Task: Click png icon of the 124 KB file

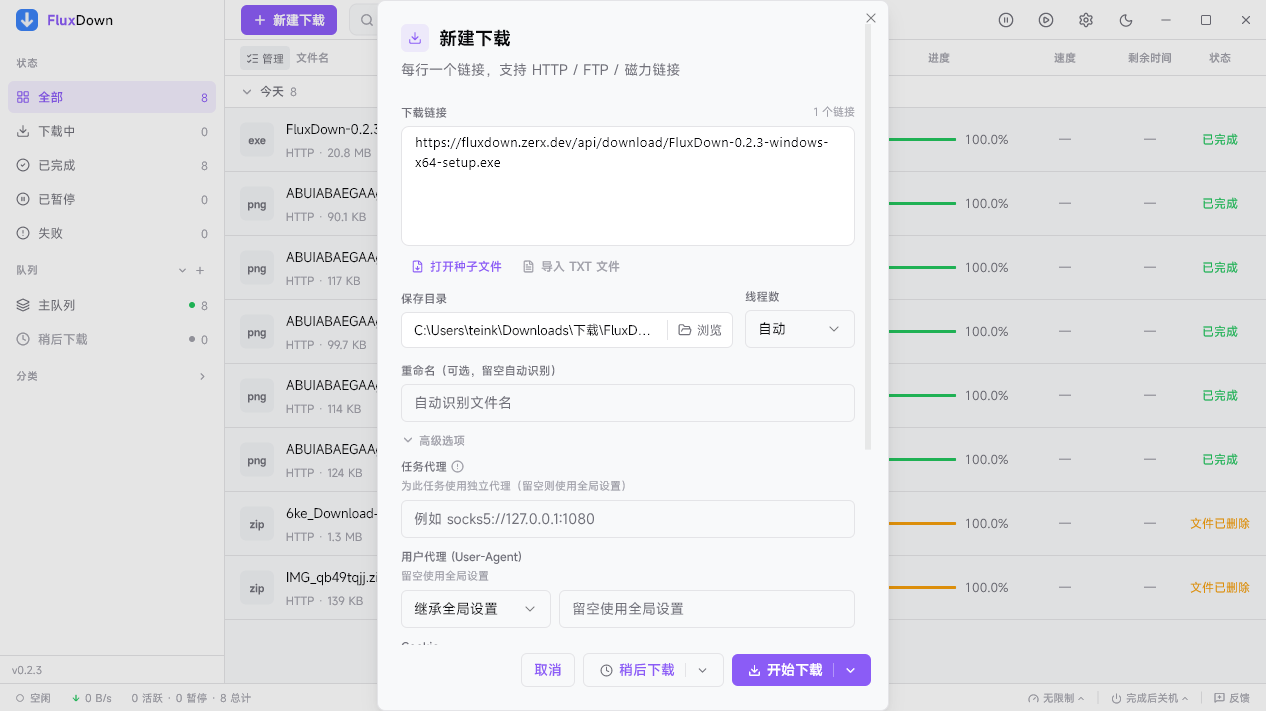Action: [257, 461]
